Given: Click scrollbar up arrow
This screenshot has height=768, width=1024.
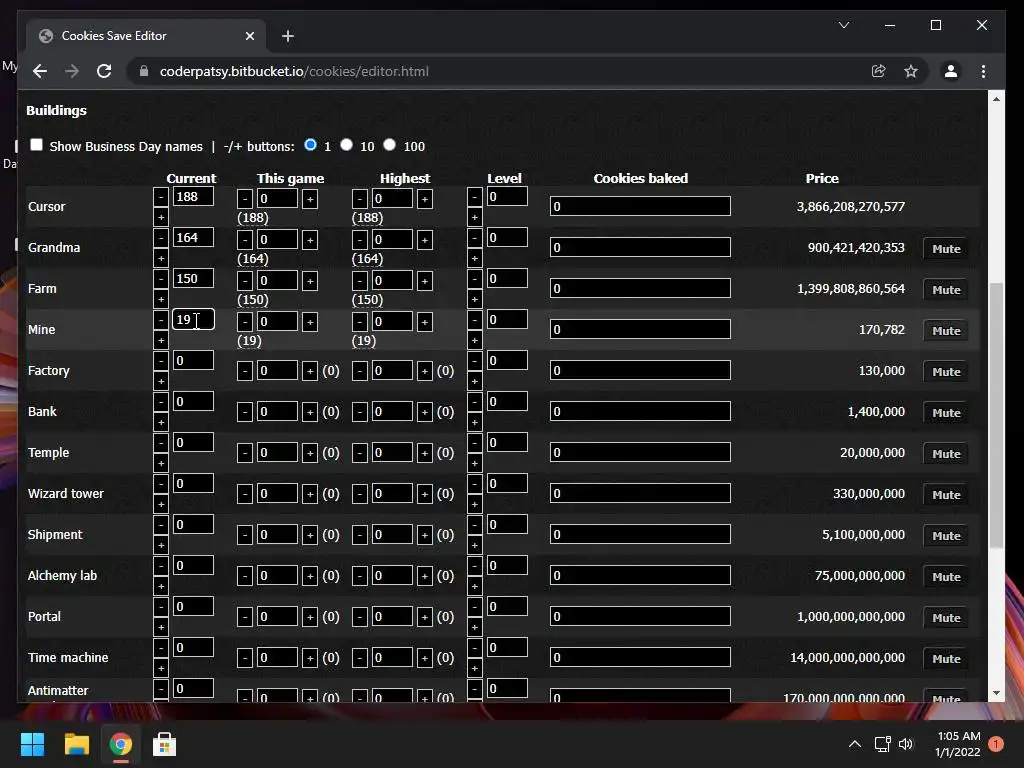Looking at the screenshot, I should 996,99.
